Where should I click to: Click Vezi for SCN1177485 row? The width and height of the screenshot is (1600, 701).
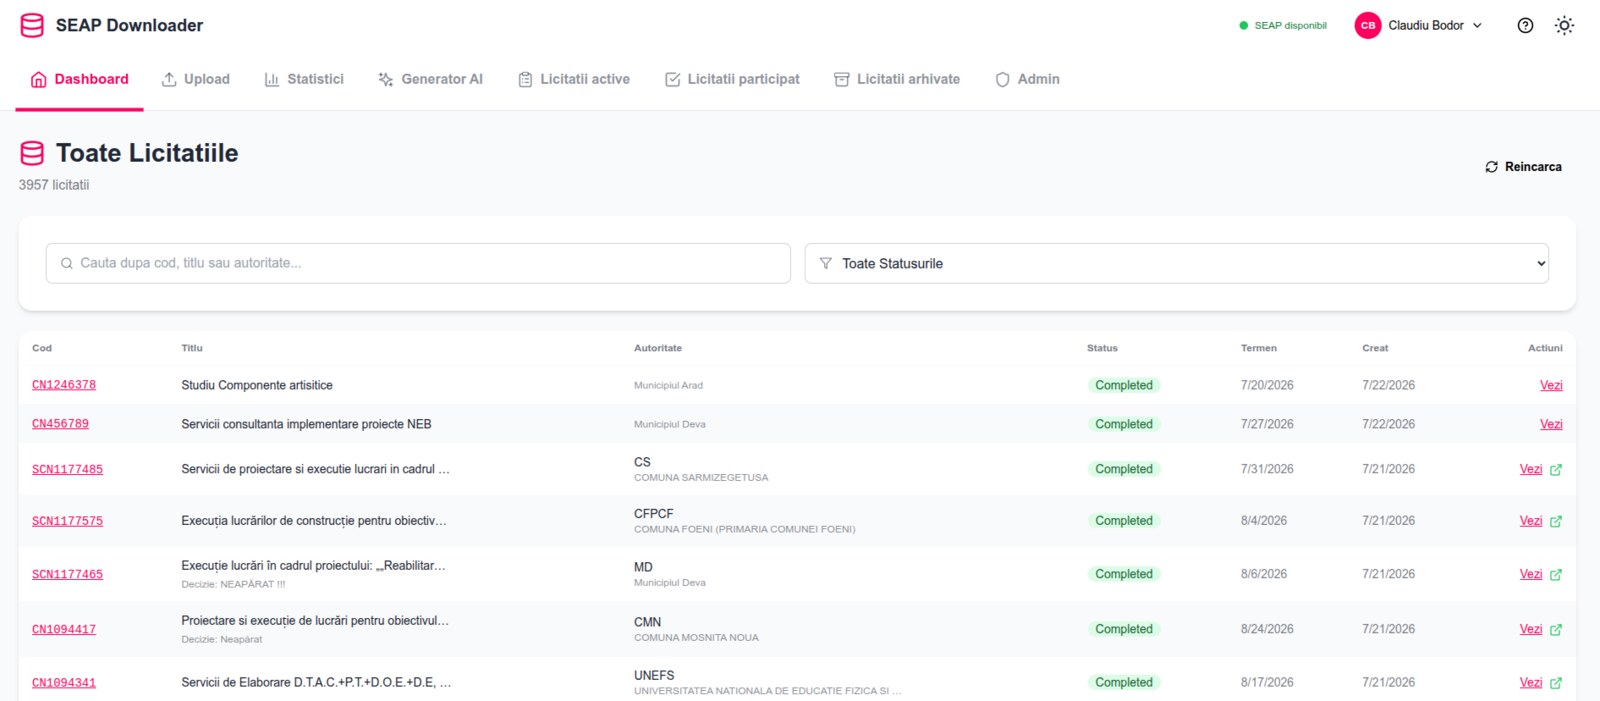(x=1531, y=469)
